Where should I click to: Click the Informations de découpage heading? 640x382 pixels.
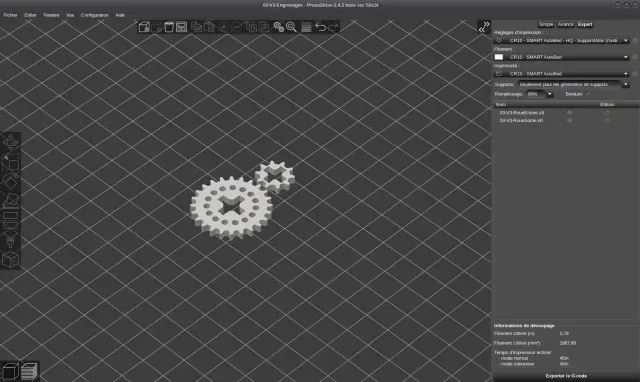(x=524, y=326)
